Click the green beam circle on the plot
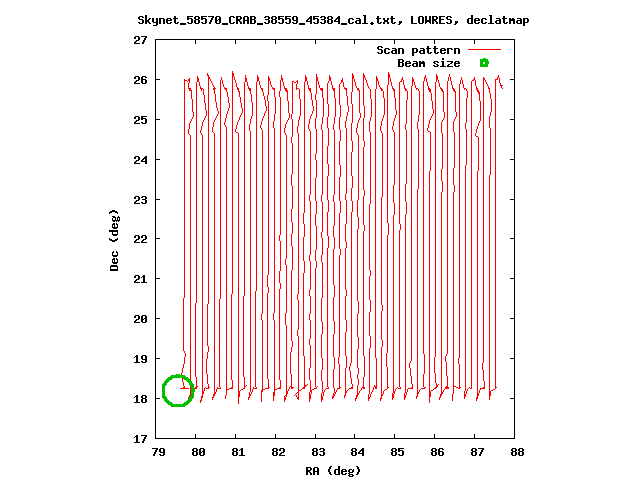The image size is (640, 480). point(178,391)
